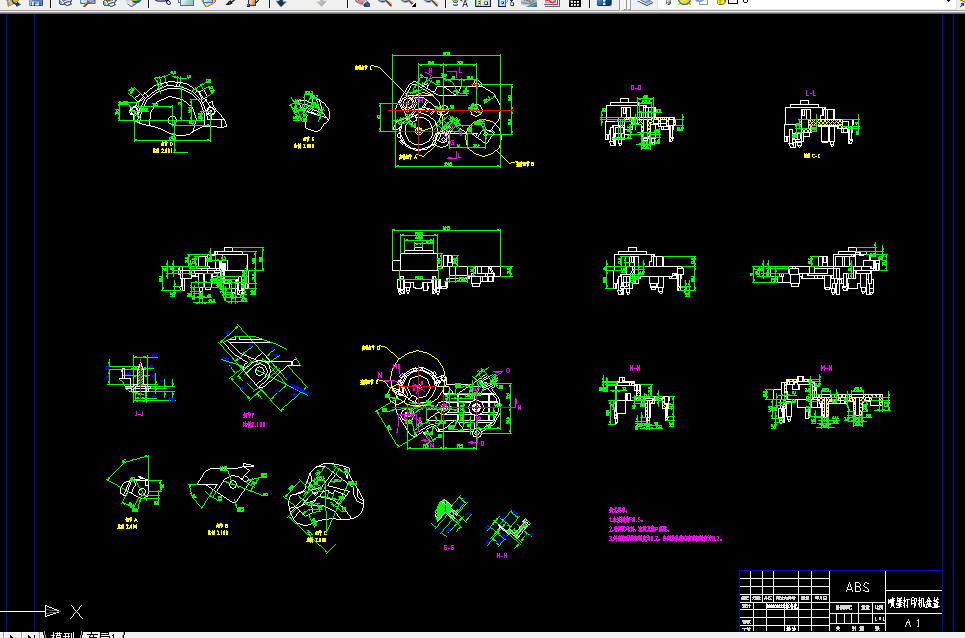
Task: Open the Properties palette icon
Action: point(460,2)
